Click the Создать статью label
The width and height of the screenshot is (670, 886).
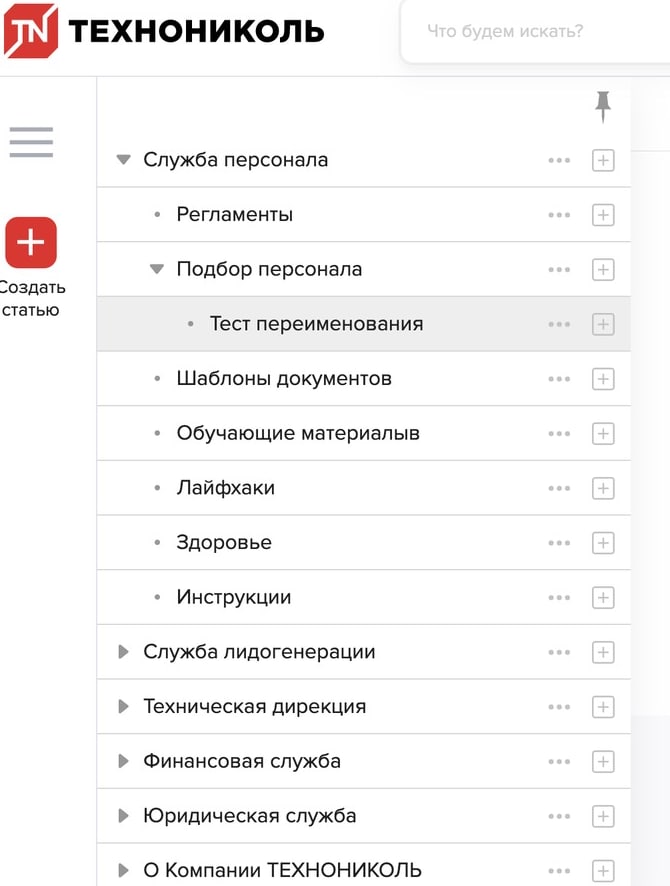(x=31, y=298)
